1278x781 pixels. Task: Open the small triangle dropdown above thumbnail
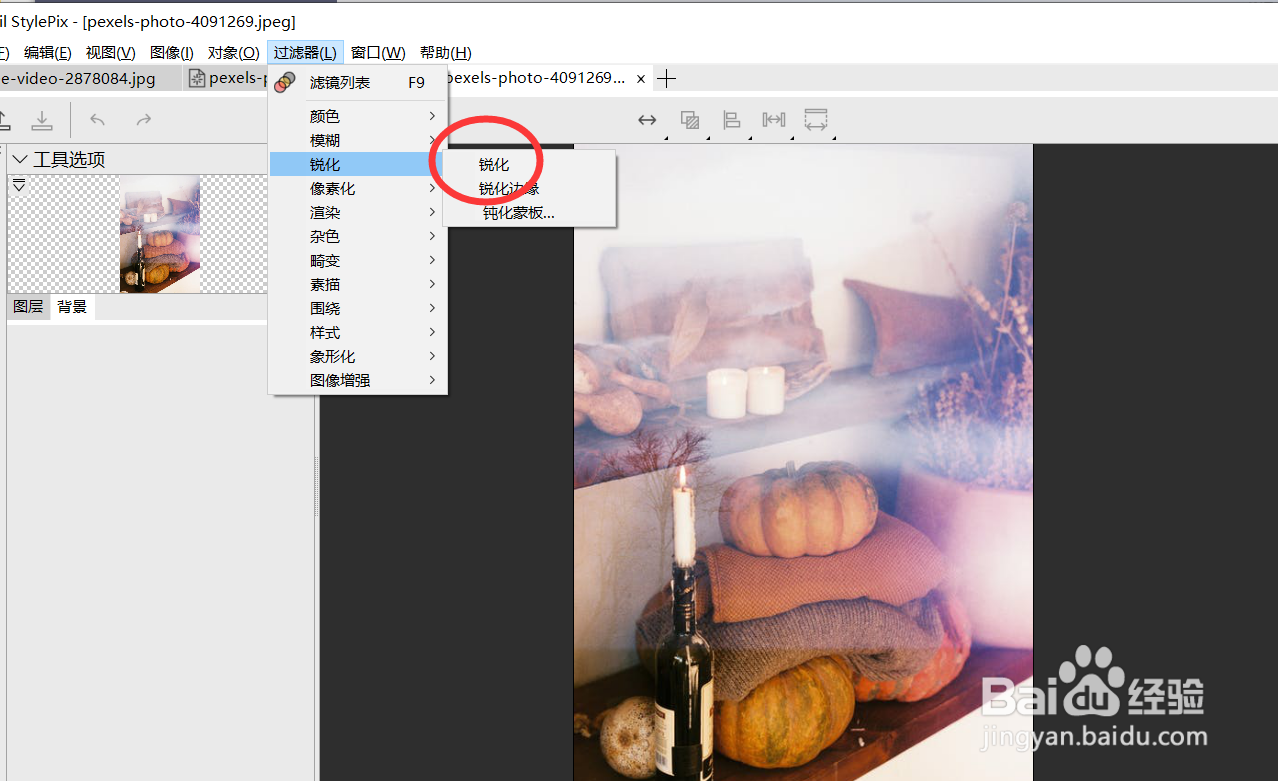(x=19, y=185)
